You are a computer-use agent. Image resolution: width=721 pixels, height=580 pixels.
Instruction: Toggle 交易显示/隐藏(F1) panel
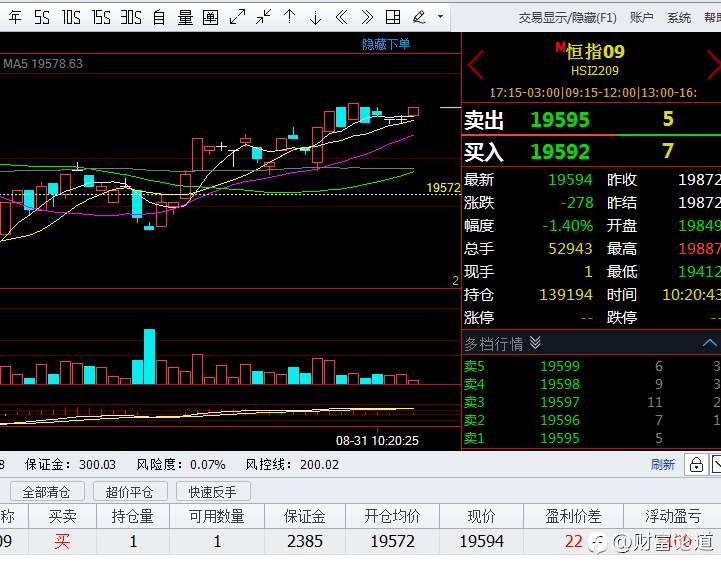tap(567, 18)
